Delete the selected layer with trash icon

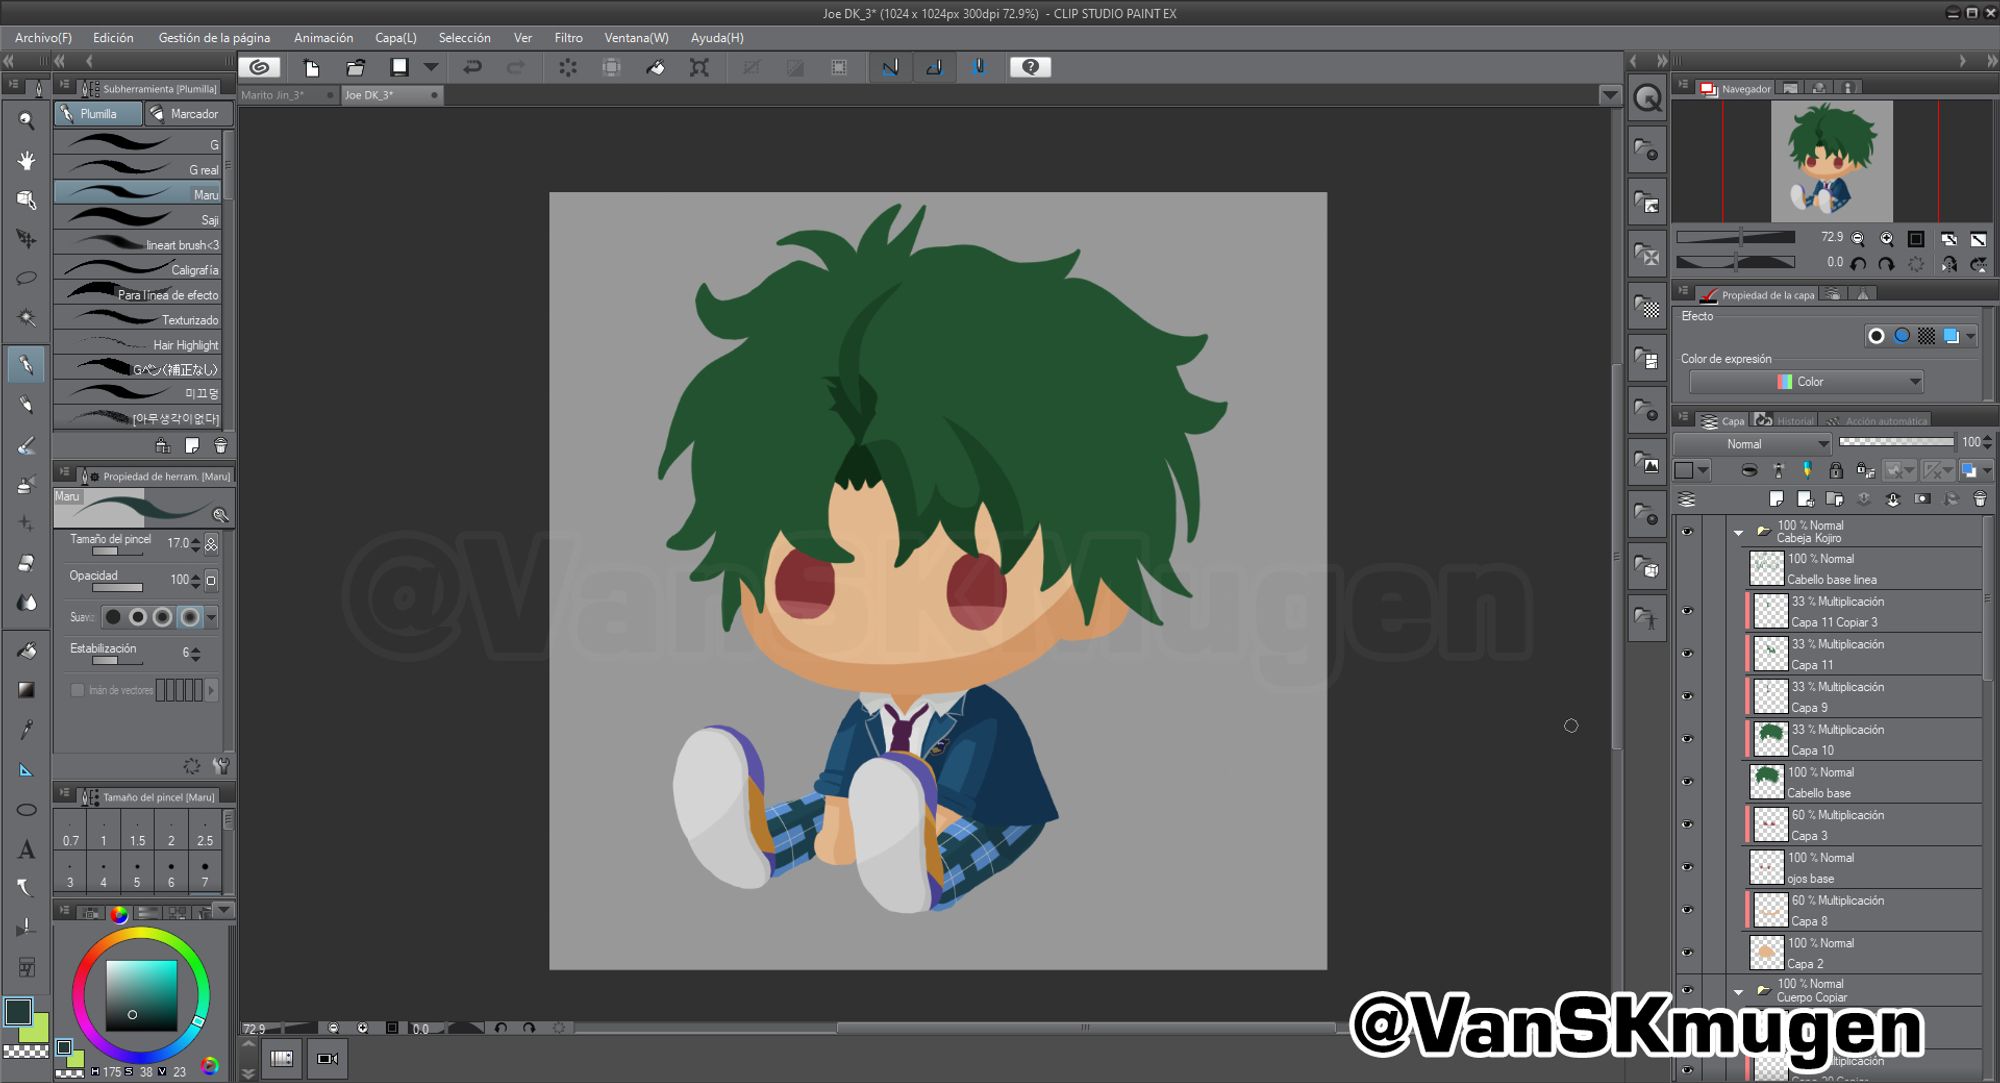(x=1980, y=499)
